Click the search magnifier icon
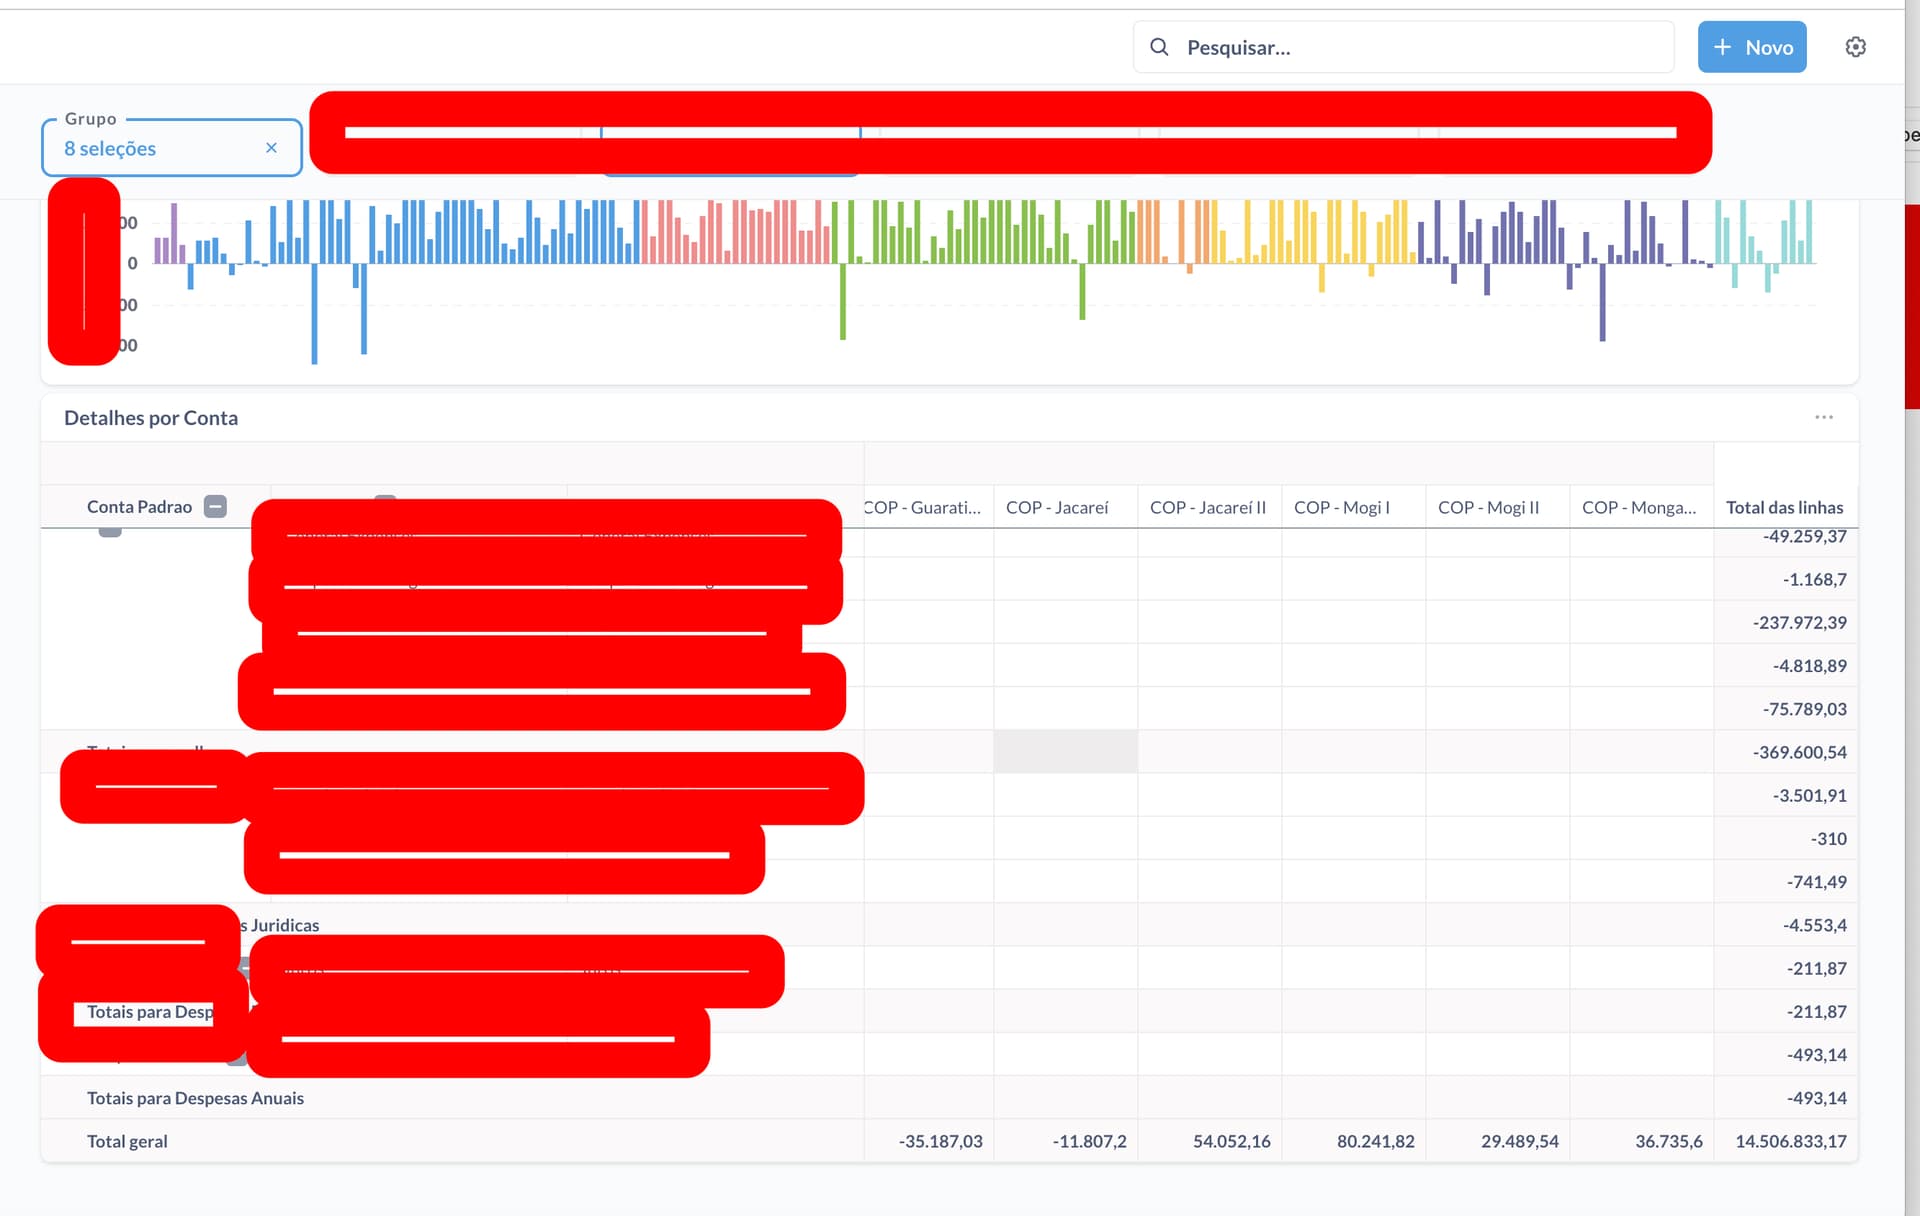Image resolution: width=1920 pixels, height=1216 pixels. (x=1160, y=47)
